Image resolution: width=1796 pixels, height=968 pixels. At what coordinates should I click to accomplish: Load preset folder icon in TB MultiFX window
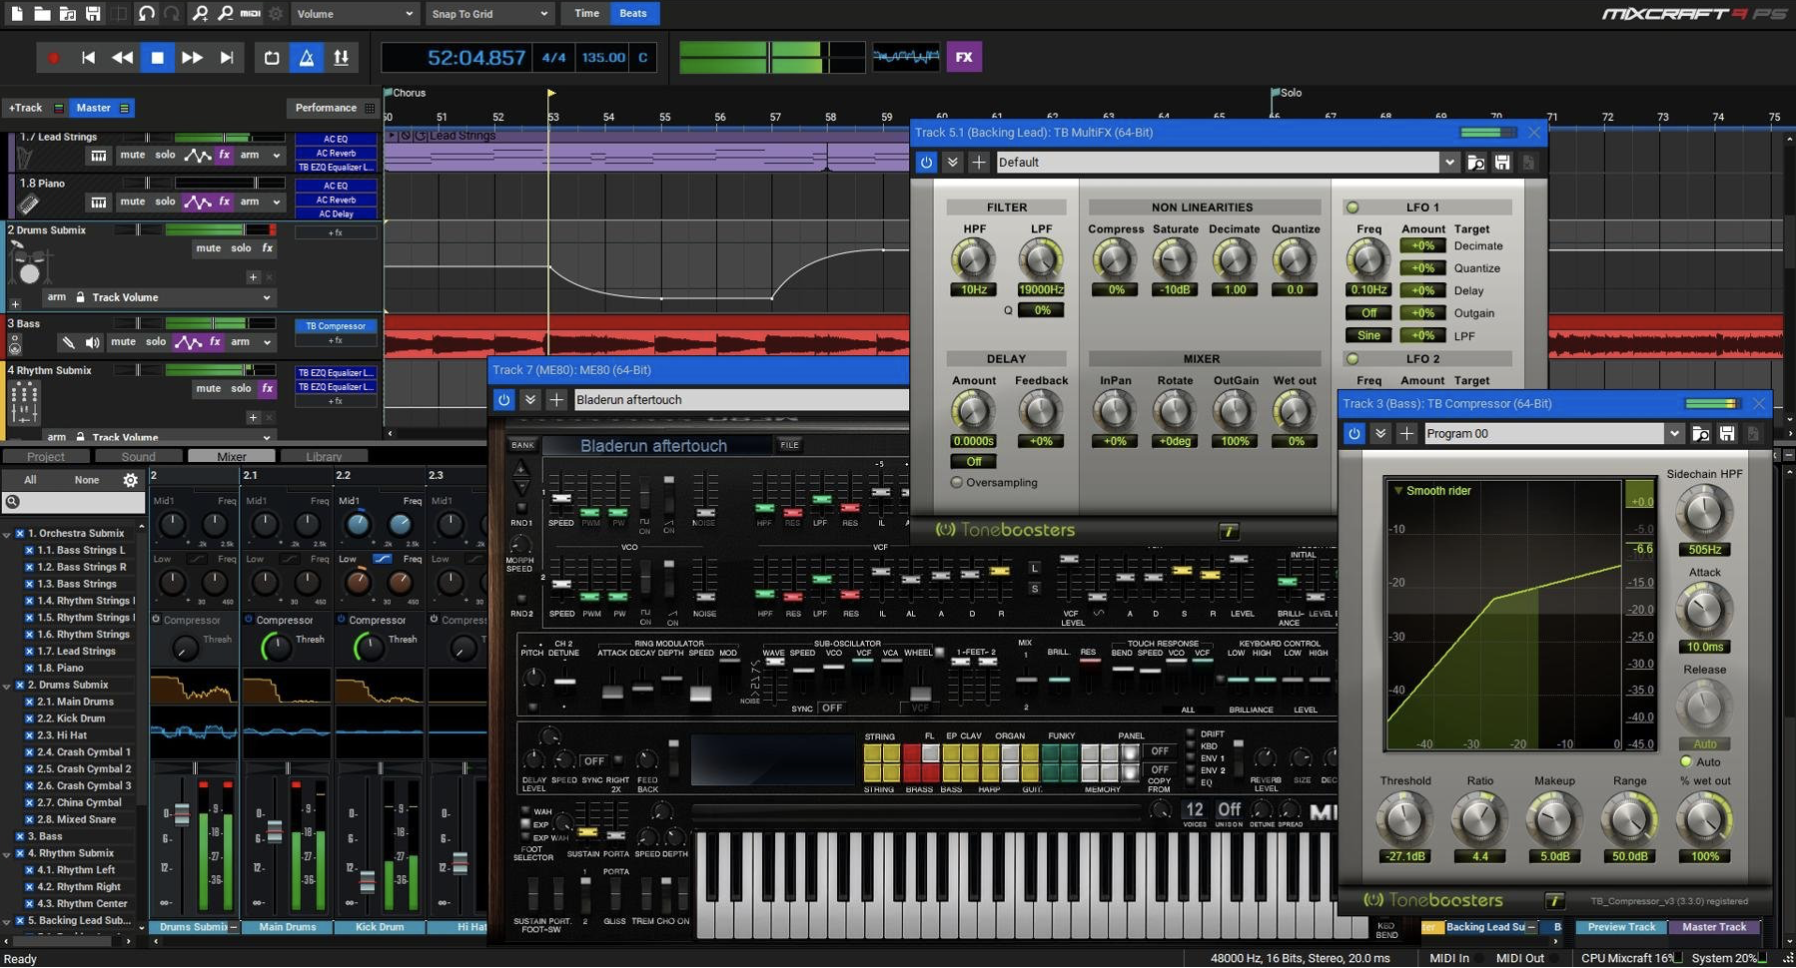tap(1475, 162)
